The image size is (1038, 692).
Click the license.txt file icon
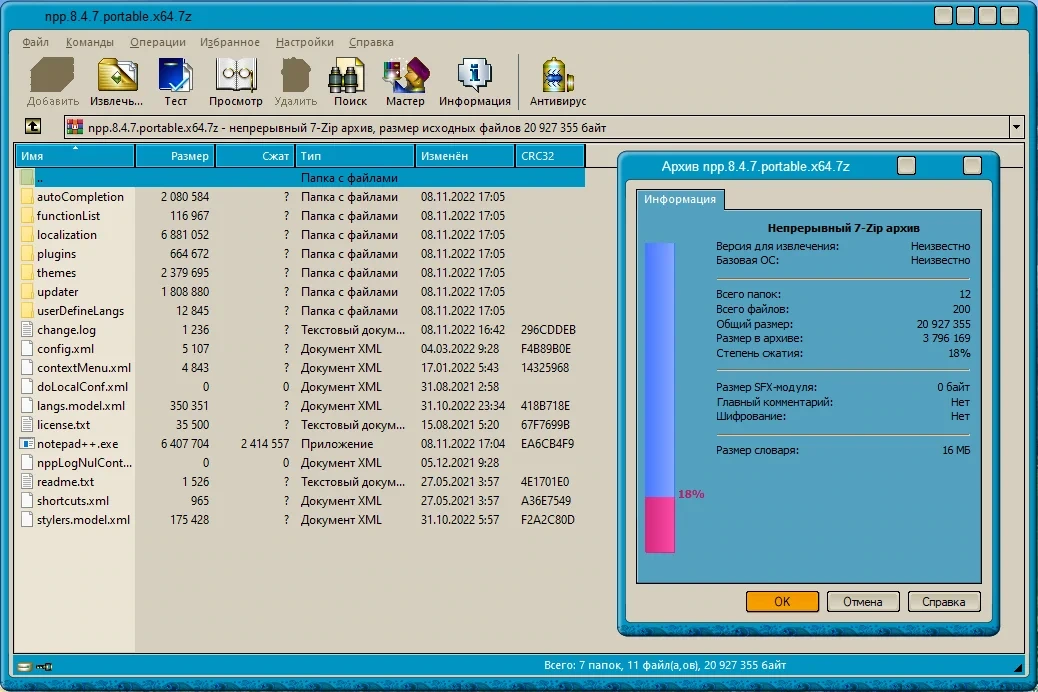(26, 424)
